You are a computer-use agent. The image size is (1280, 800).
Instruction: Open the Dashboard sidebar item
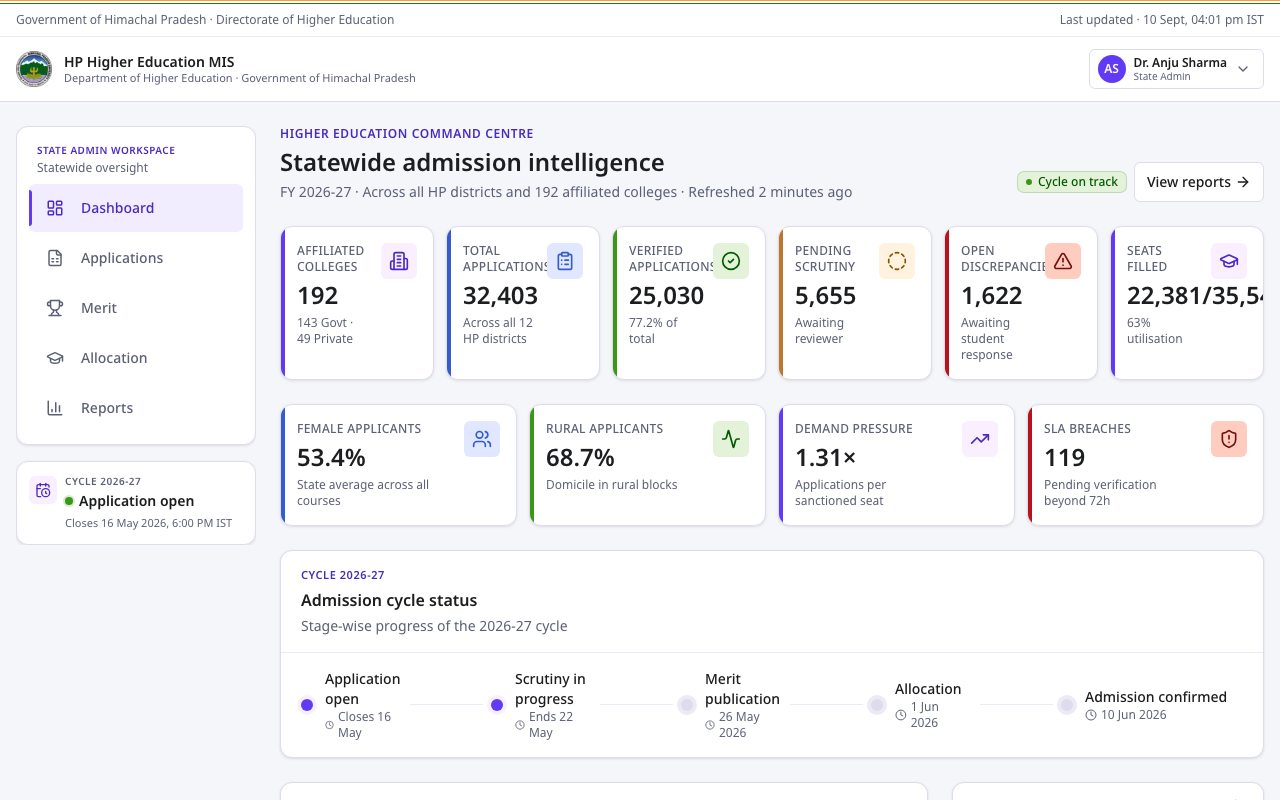tap(136, 208)
